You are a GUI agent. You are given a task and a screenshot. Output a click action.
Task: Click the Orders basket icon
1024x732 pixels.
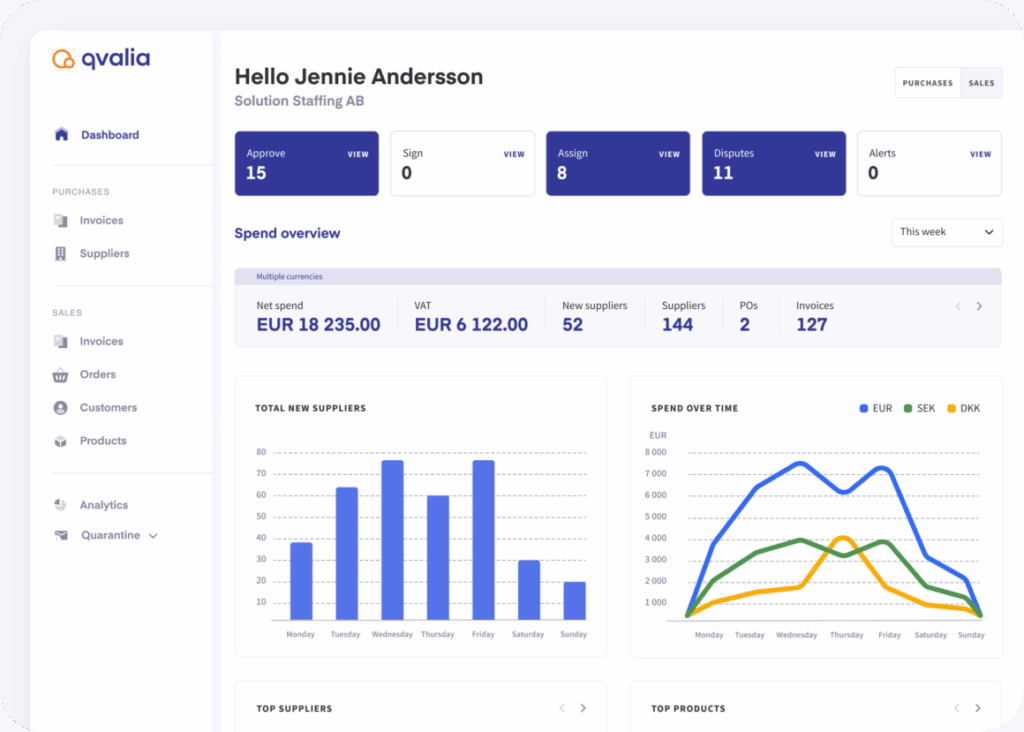click(x=61, y=375)
